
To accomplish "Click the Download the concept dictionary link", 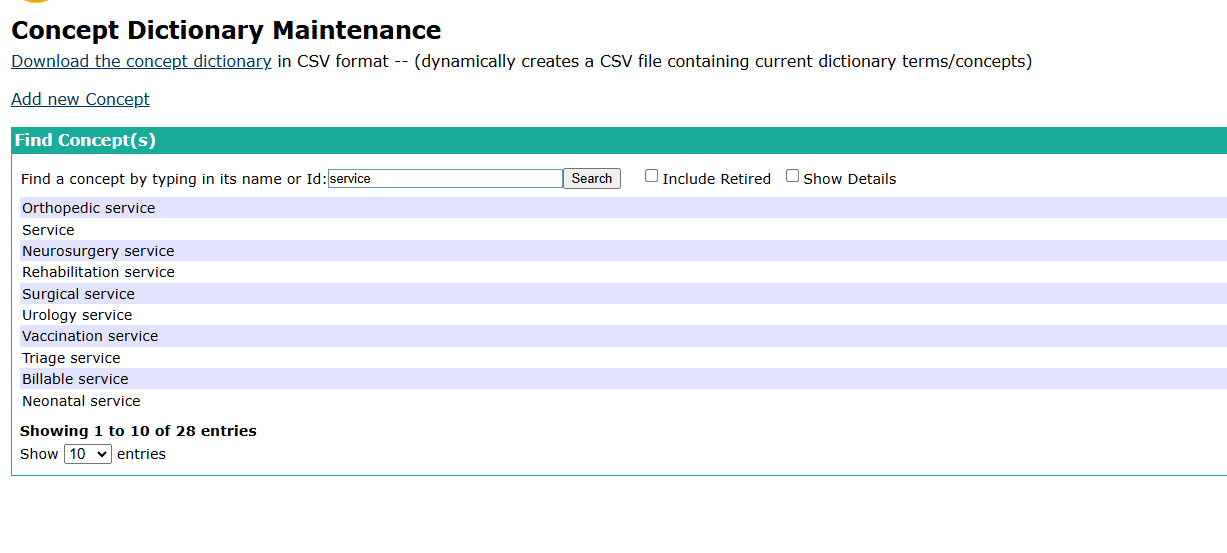I will click(141, 61).
